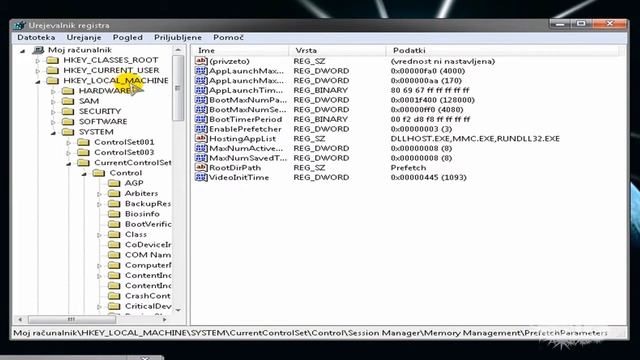Click the Biosinfo folder icon
The image size is (640, 360).
114,214
